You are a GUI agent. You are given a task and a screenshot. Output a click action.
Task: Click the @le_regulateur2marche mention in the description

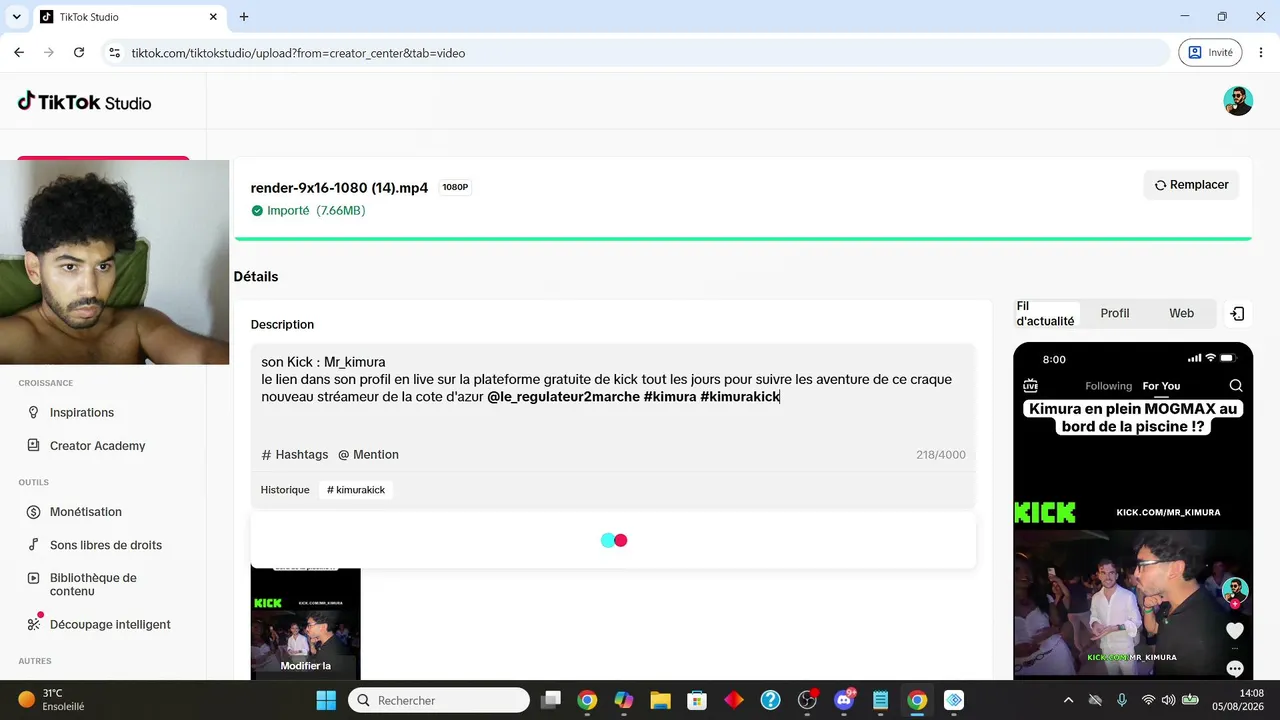click(x=563, y=397)
